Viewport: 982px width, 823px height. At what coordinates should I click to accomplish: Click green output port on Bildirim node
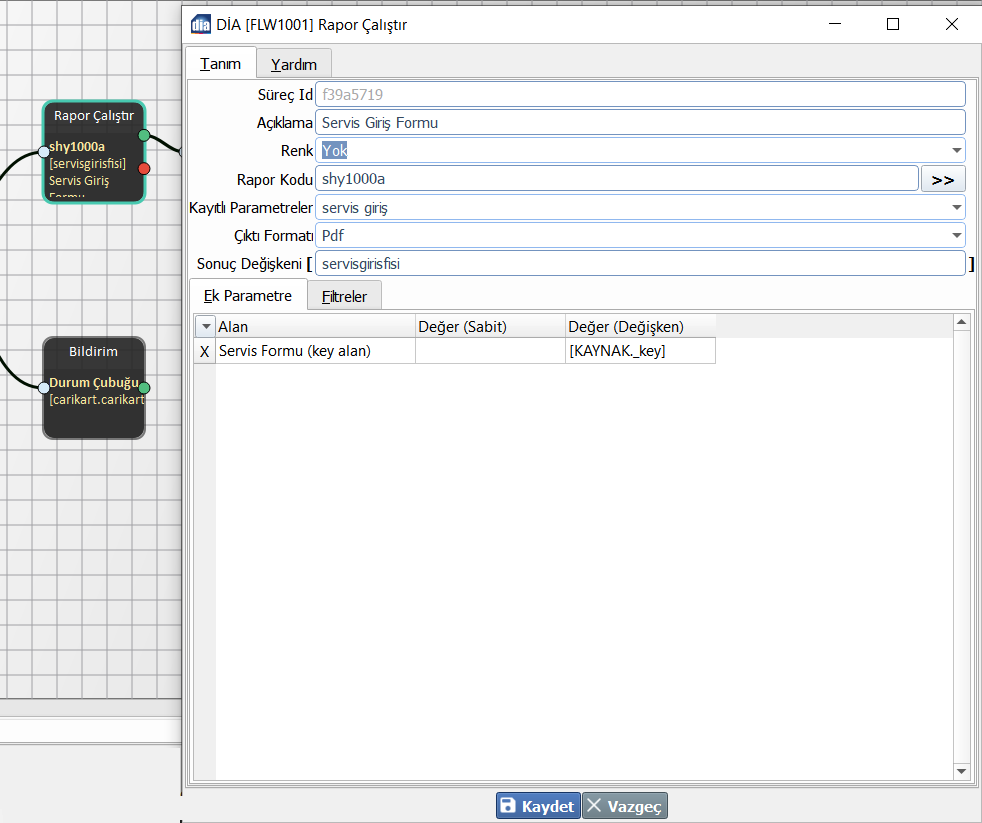(144, 388)
